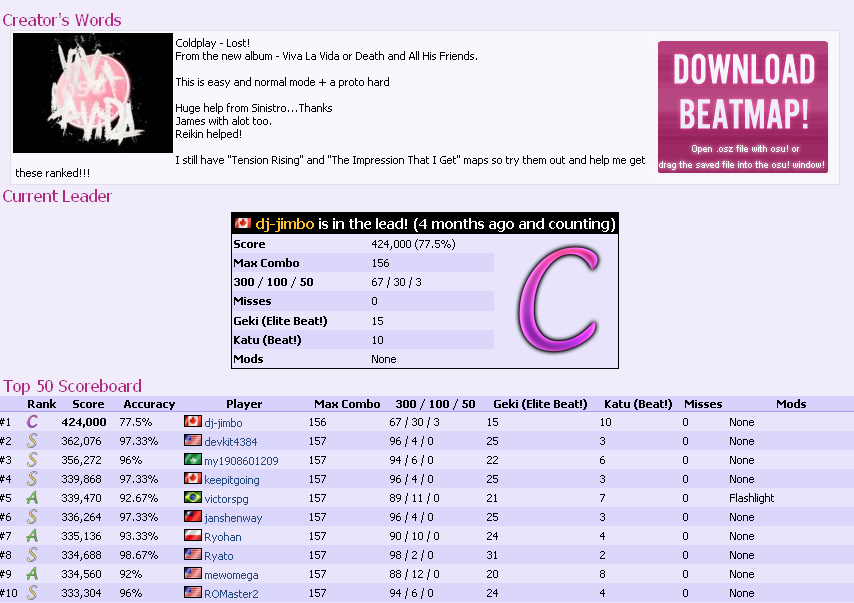The height and width of the screenshot is (603, 854).
Task: Click the US flag beside ROMaster2
Action: click(193, 592)
